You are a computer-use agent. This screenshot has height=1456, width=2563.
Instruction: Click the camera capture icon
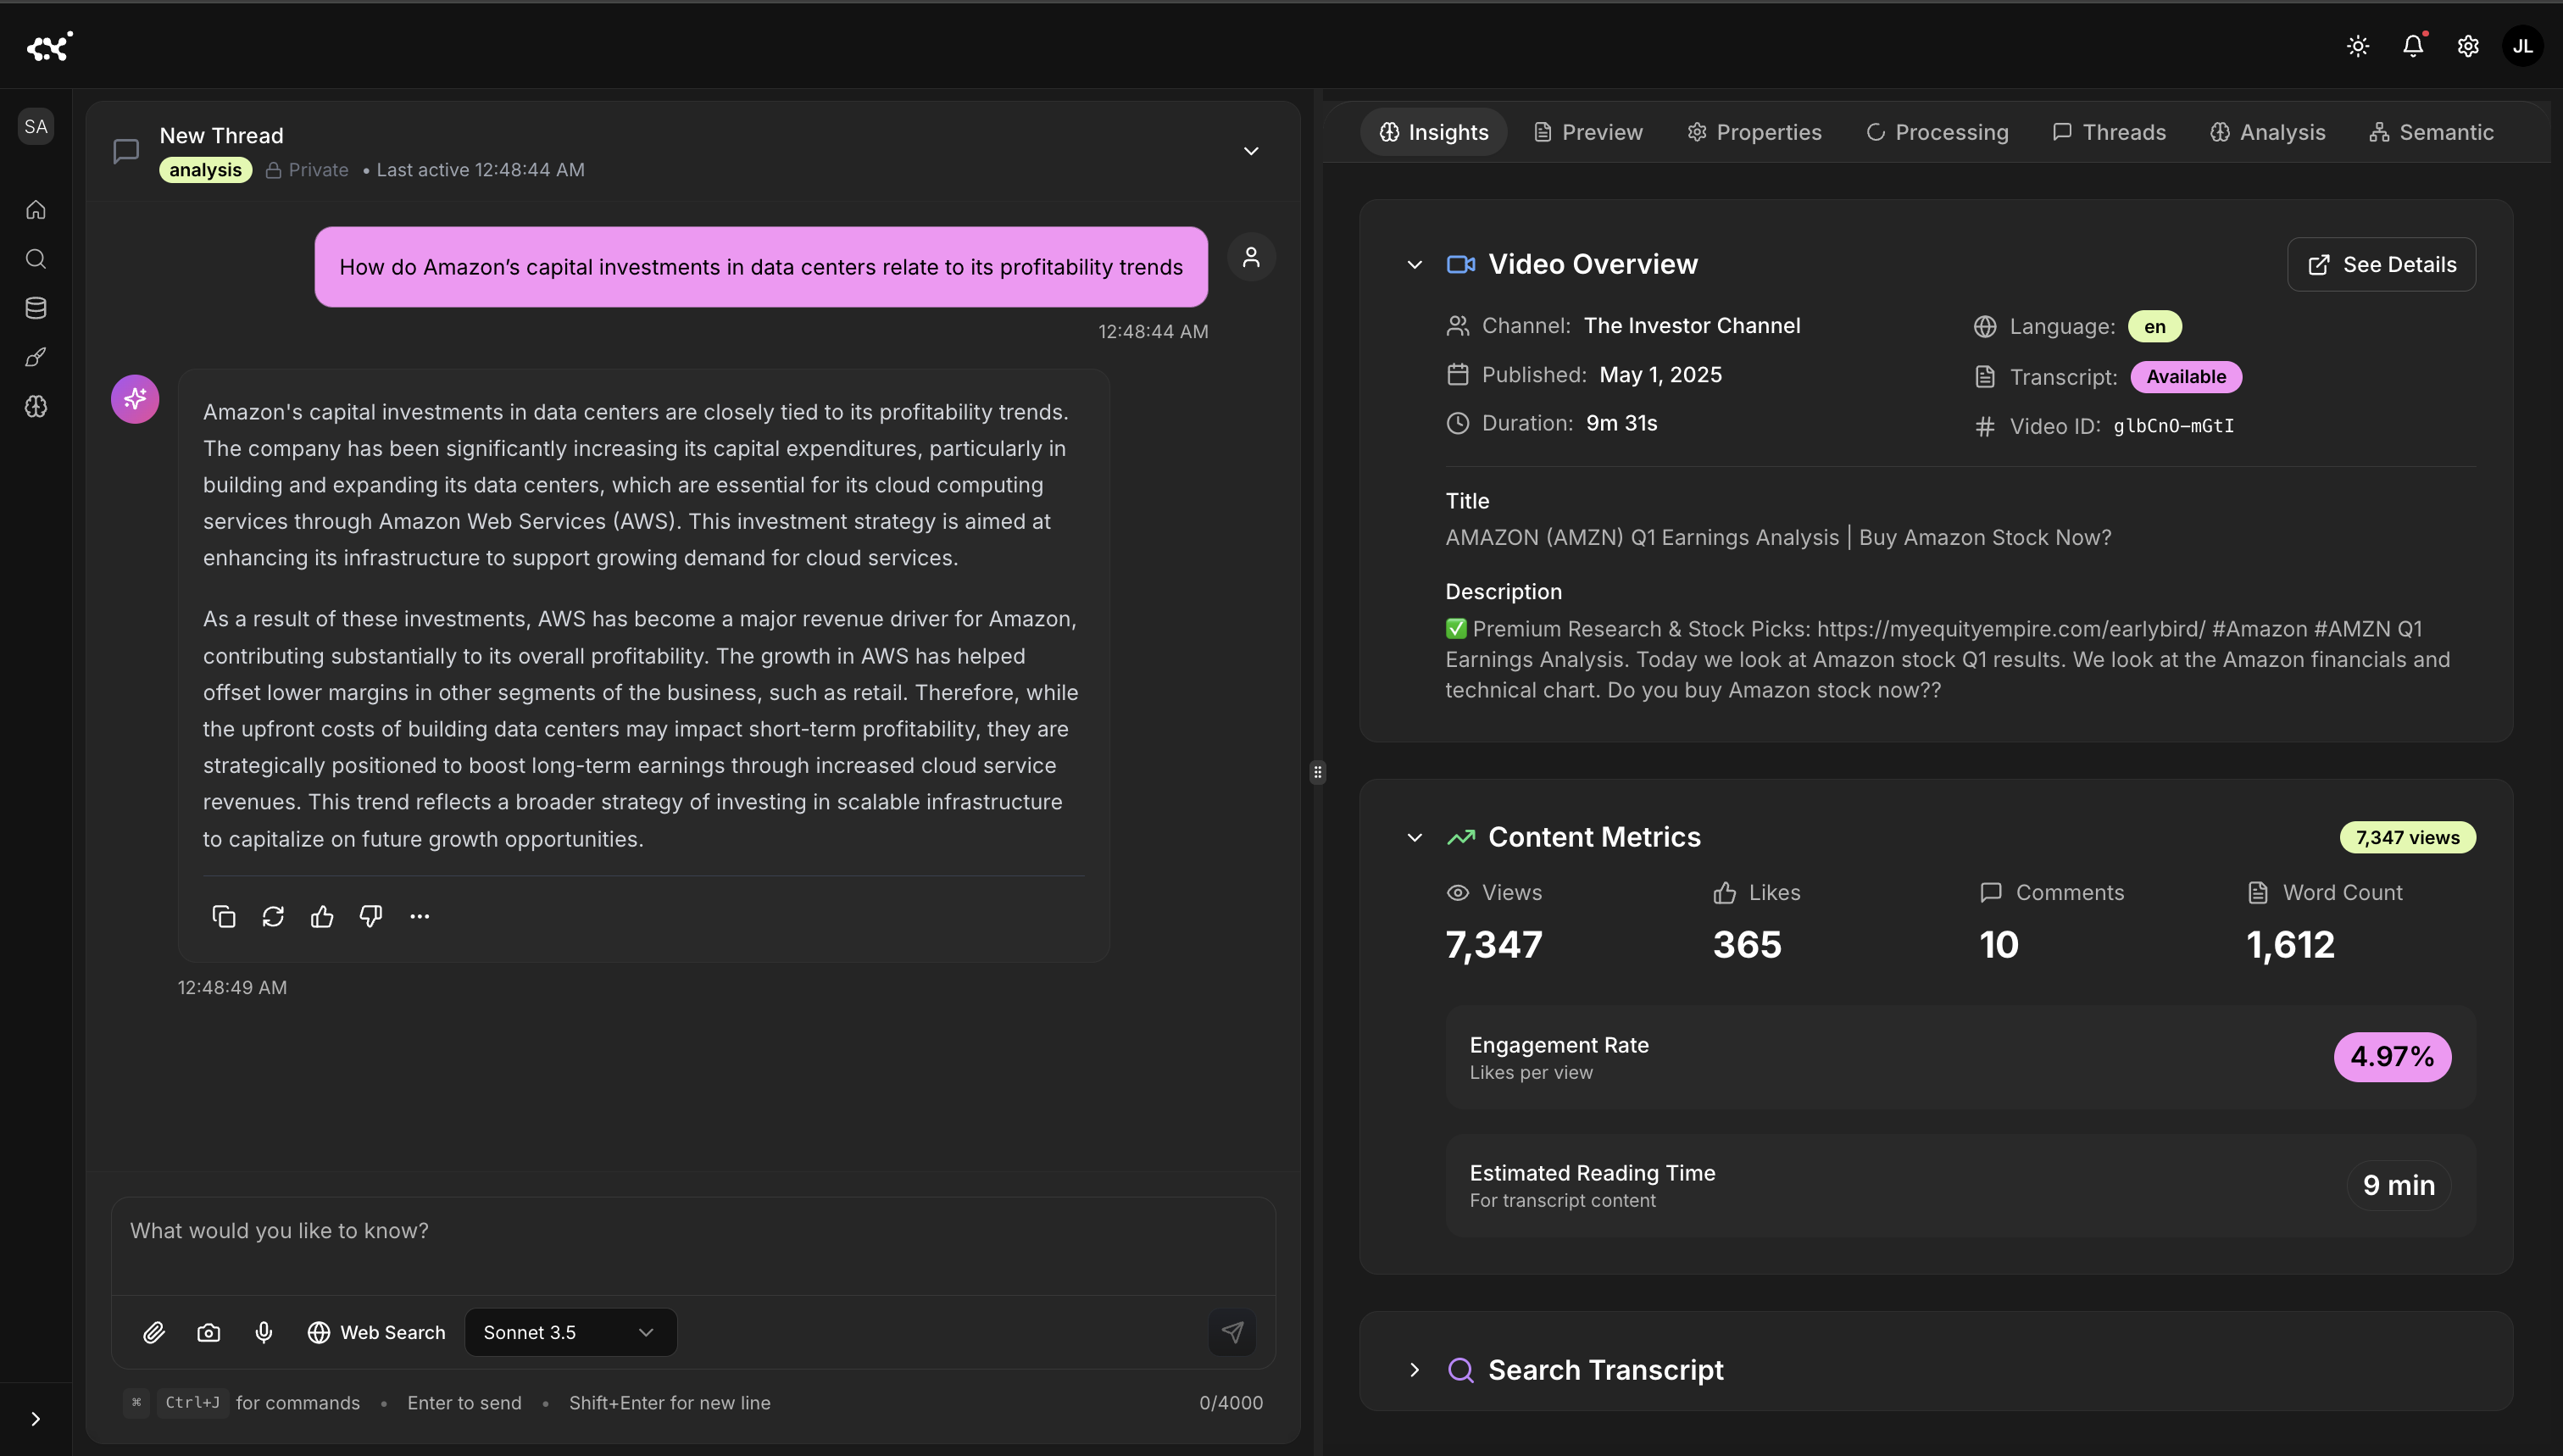(x=209, y=1332)
